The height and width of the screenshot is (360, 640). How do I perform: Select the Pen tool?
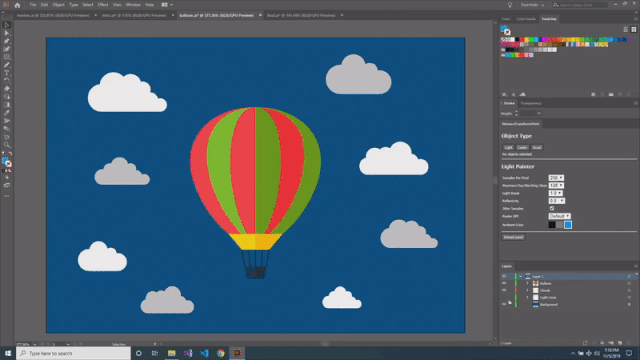(7, 41)
